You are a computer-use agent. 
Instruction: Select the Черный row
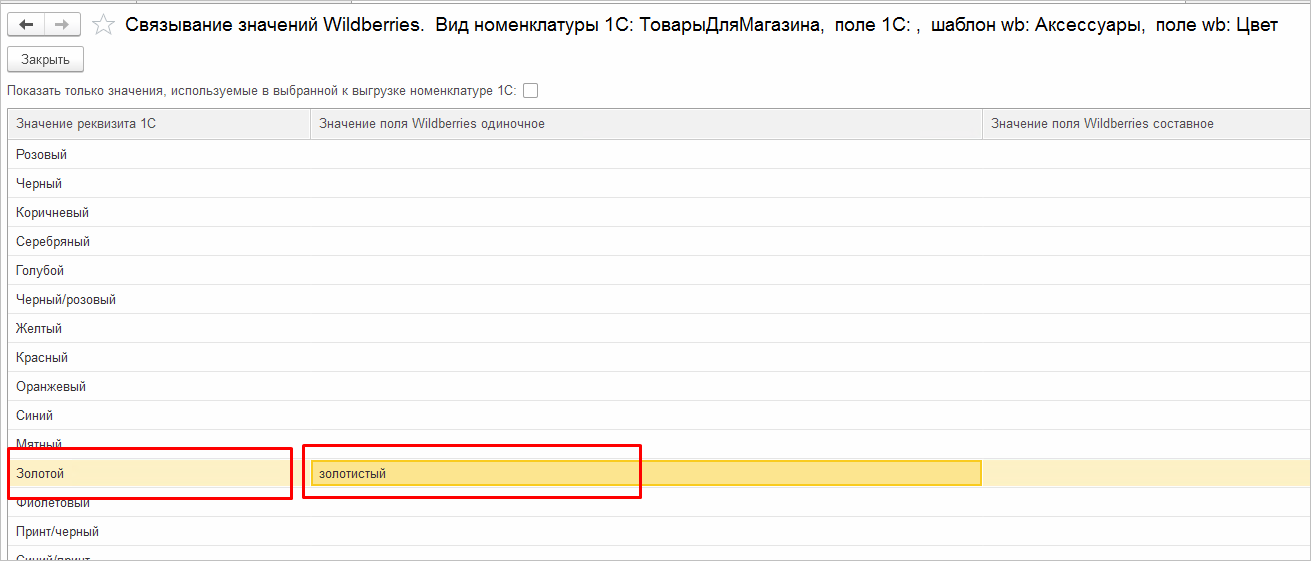660,184
